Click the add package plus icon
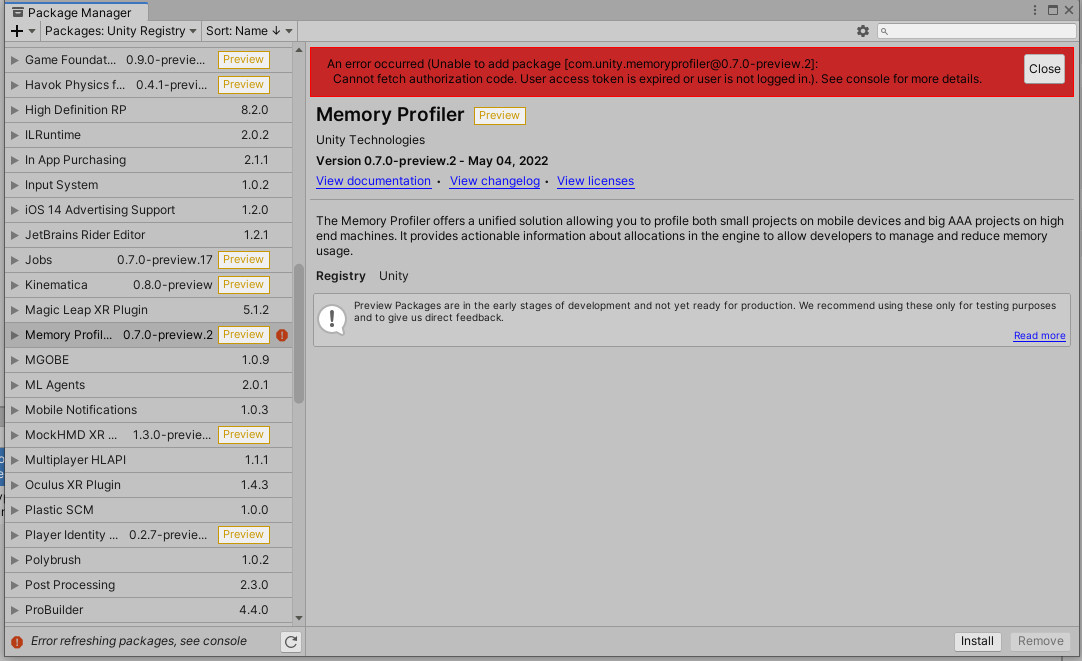This screenshot has height=661, width=1082. (17, 31)
